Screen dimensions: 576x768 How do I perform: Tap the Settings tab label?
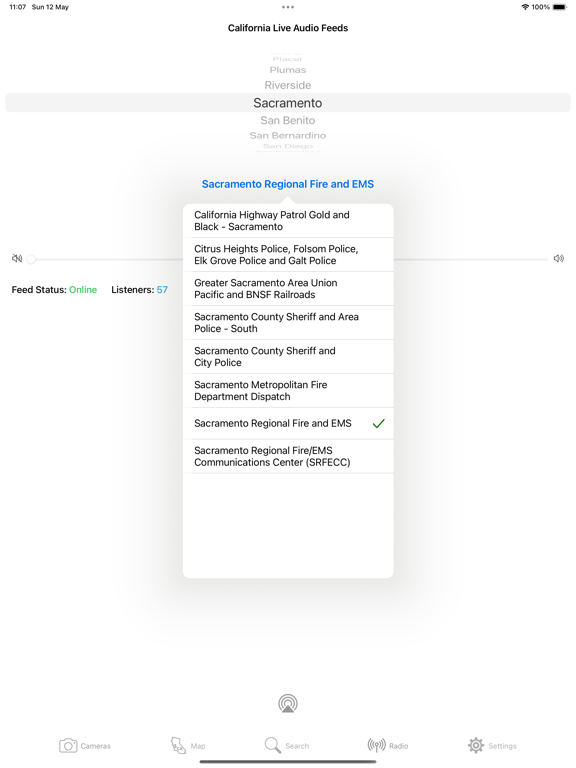pyautogui.click(x=503, y=746)
